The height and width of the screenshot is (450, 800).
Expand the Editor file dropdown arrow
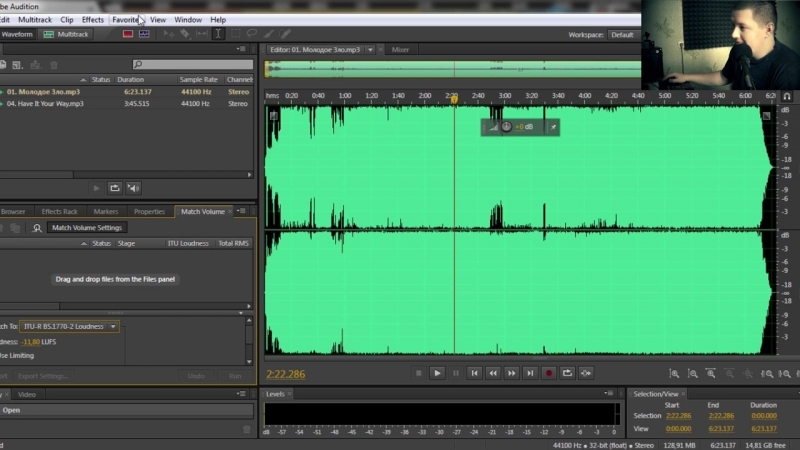(370, 49)
